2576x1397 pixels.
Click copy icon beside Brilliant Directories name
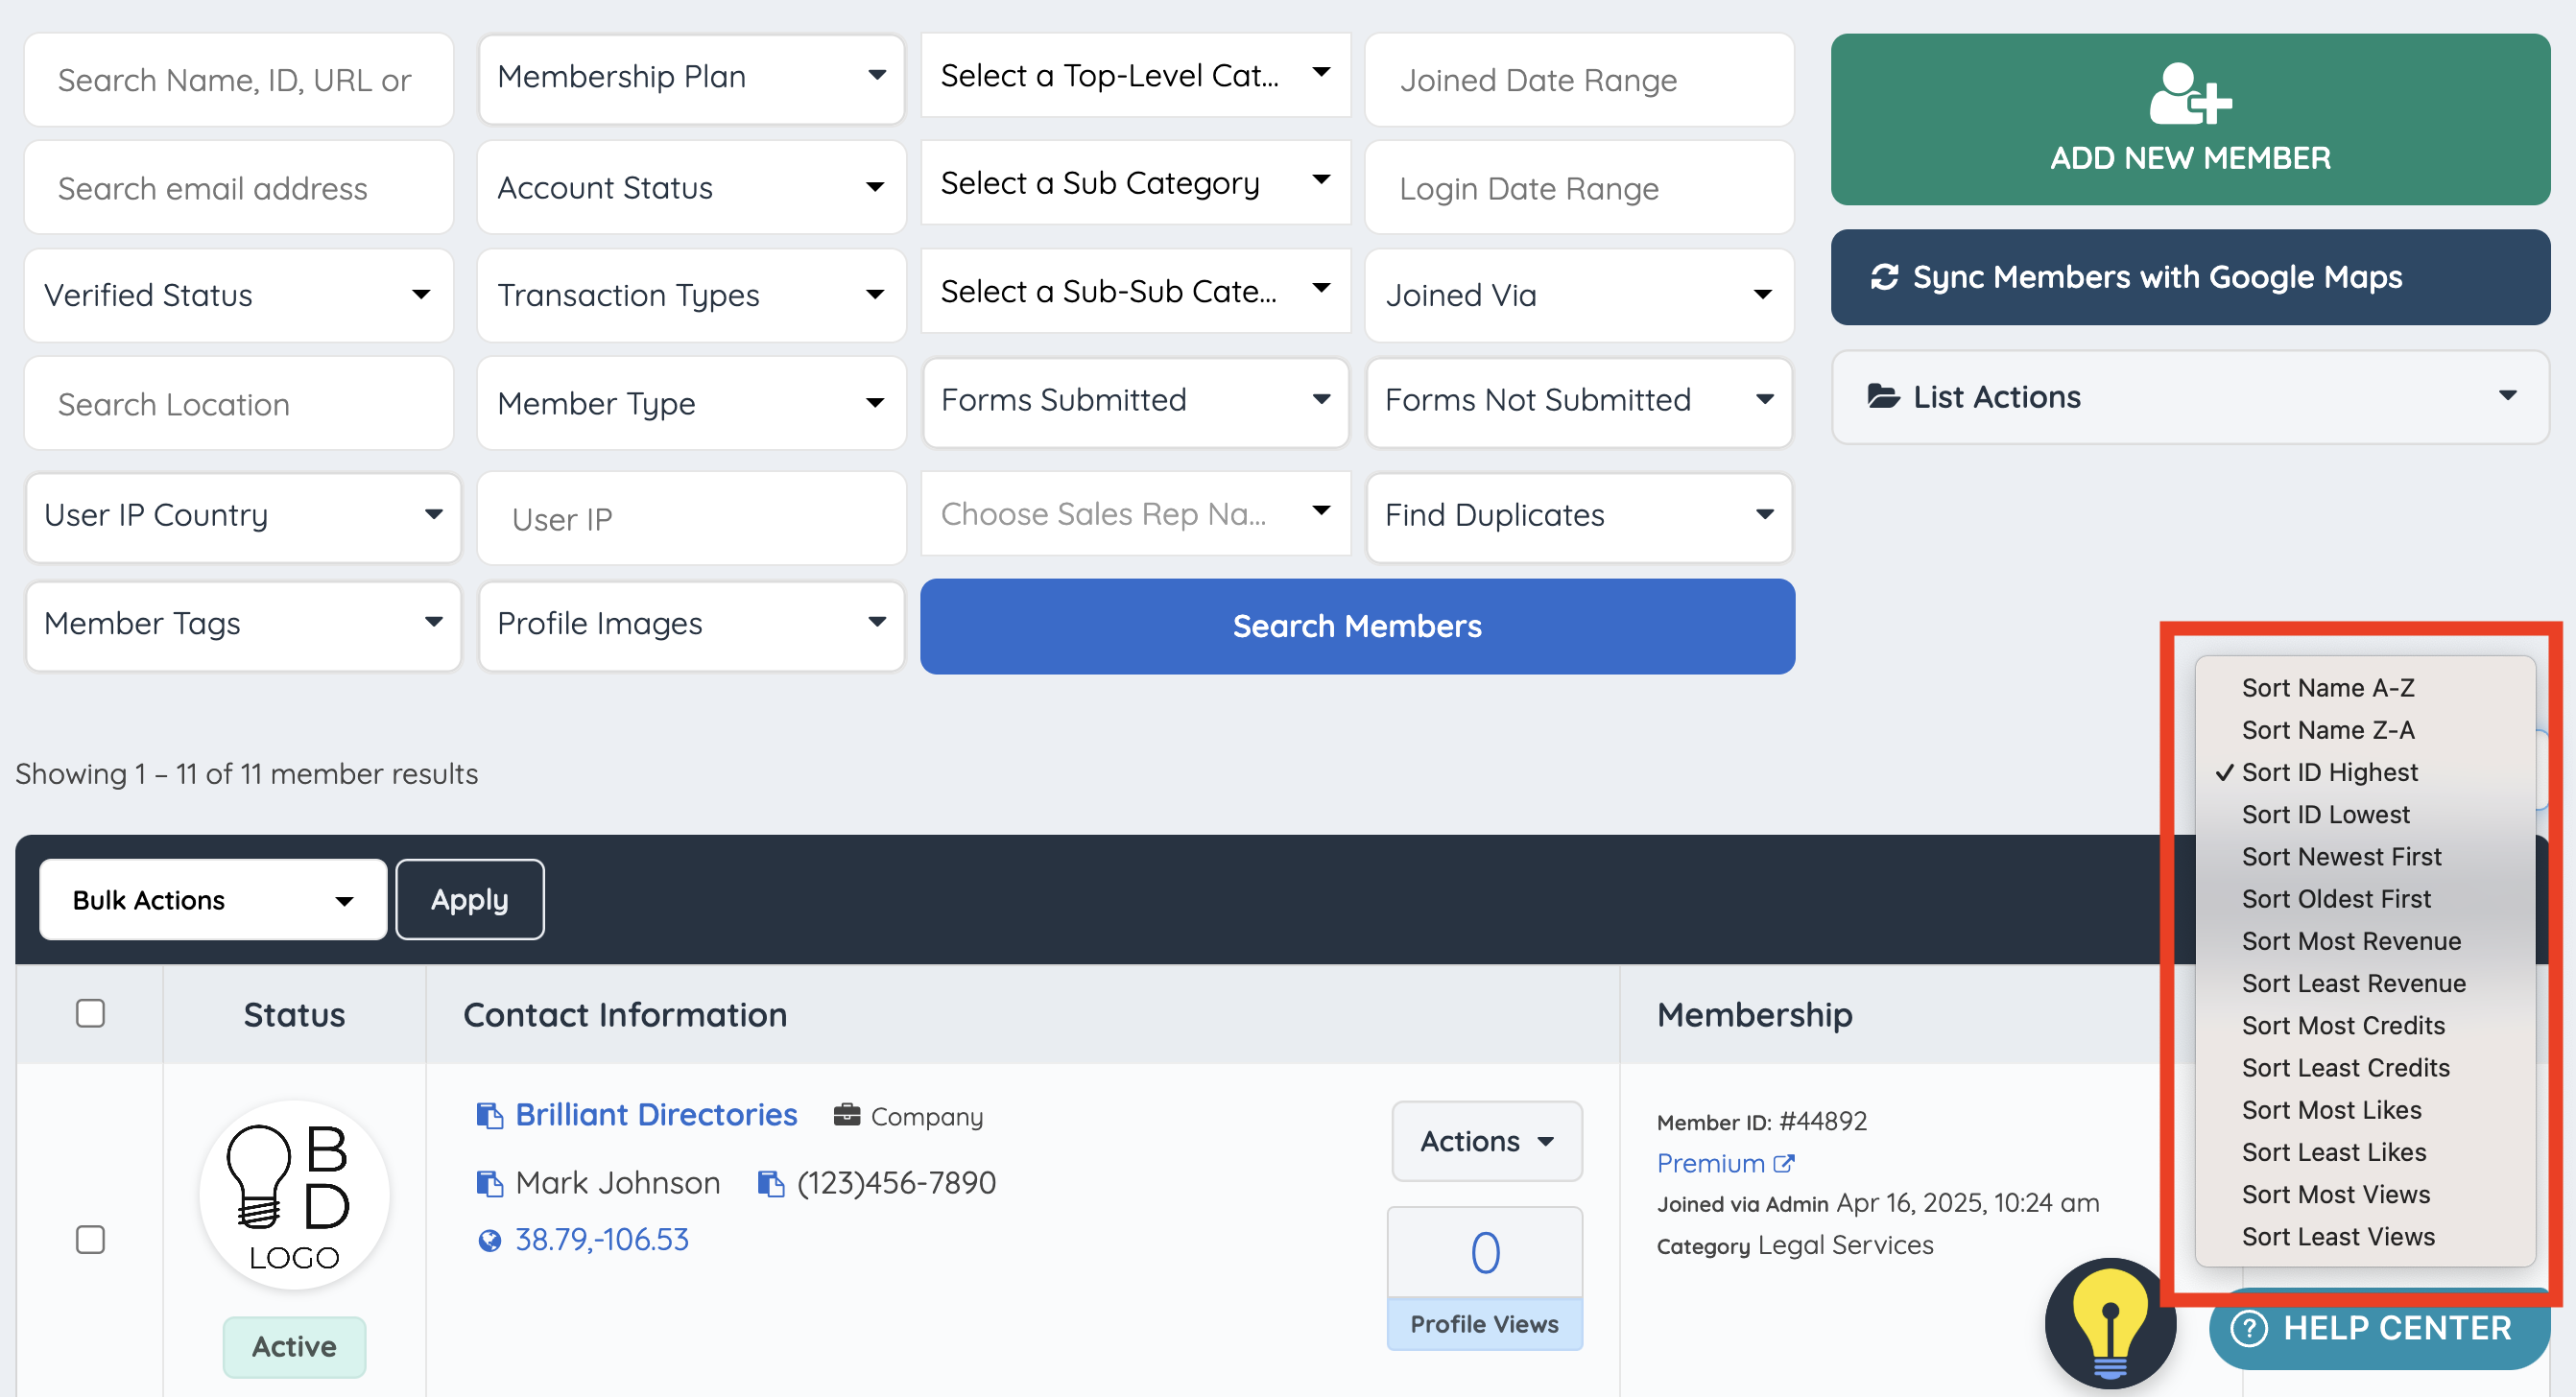[489, 1115]
